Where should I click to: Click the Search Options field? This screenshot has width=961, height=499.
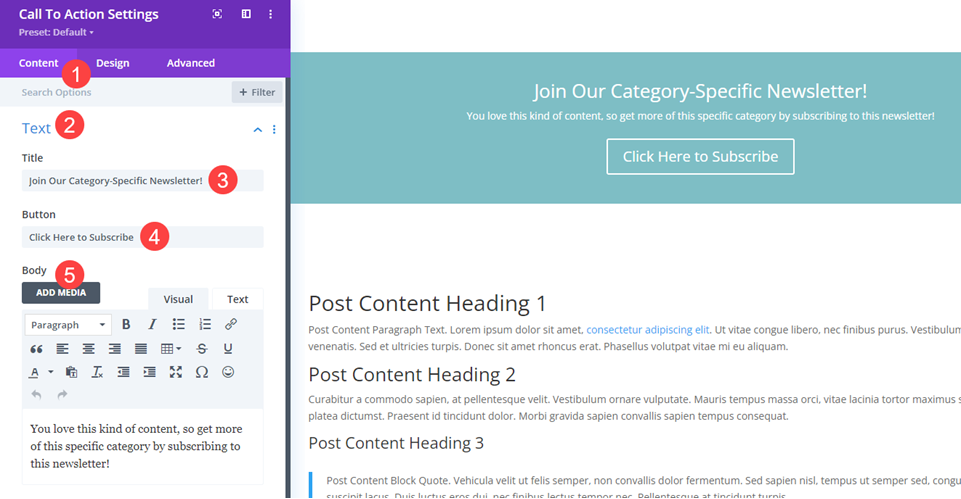click(x=120, y=92)
